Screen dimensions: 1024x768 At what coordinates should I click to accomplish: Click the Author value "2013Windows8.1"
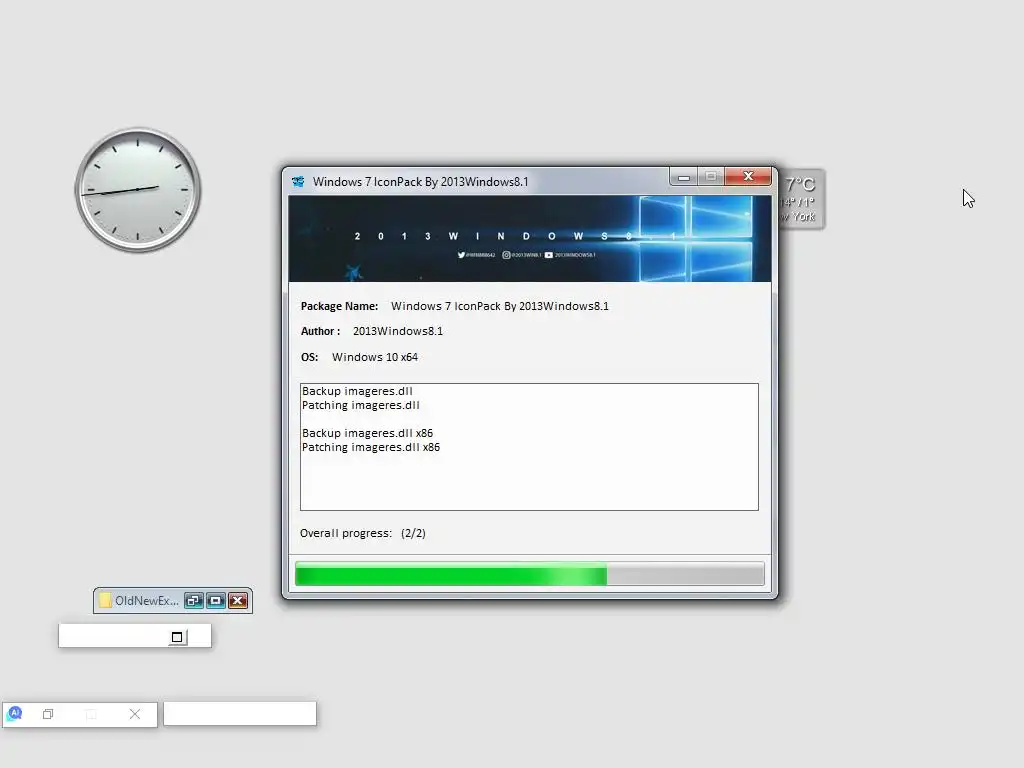[x=398, y=331]
